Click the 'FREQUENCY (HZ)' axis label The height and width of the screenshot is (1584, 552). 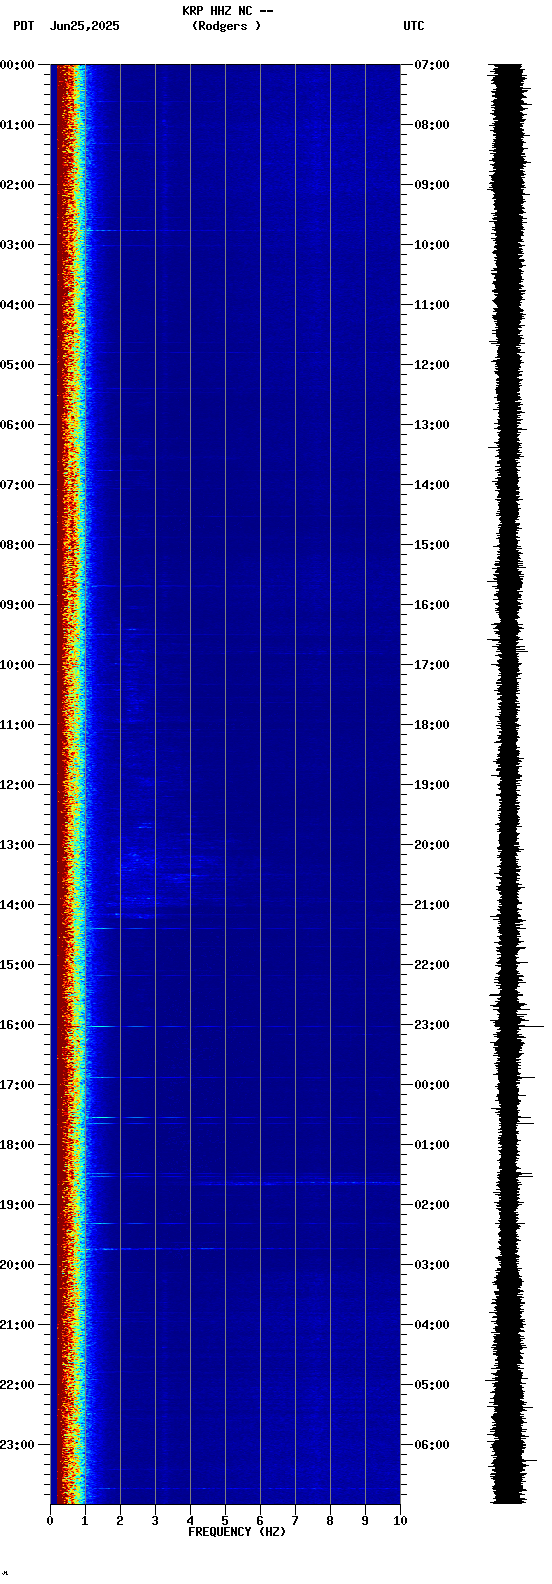click(237, 1532)
